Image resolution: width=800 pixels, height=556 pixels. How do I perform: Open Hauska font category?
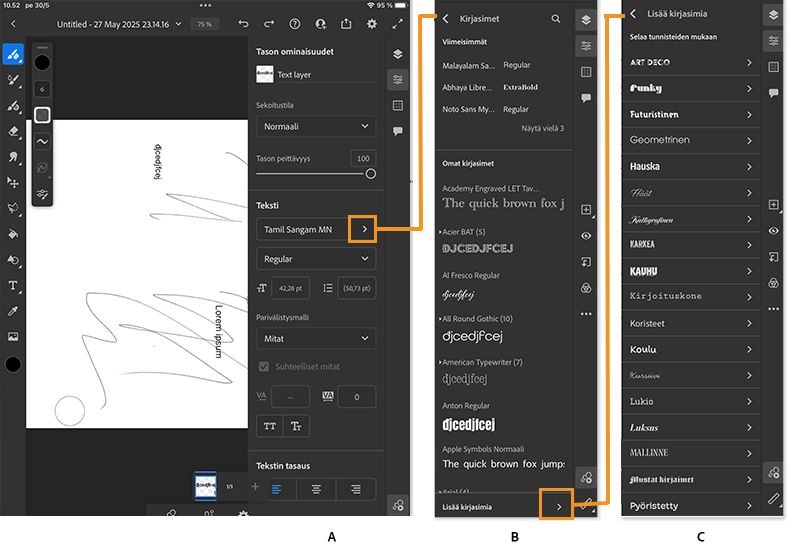[690, 166]
